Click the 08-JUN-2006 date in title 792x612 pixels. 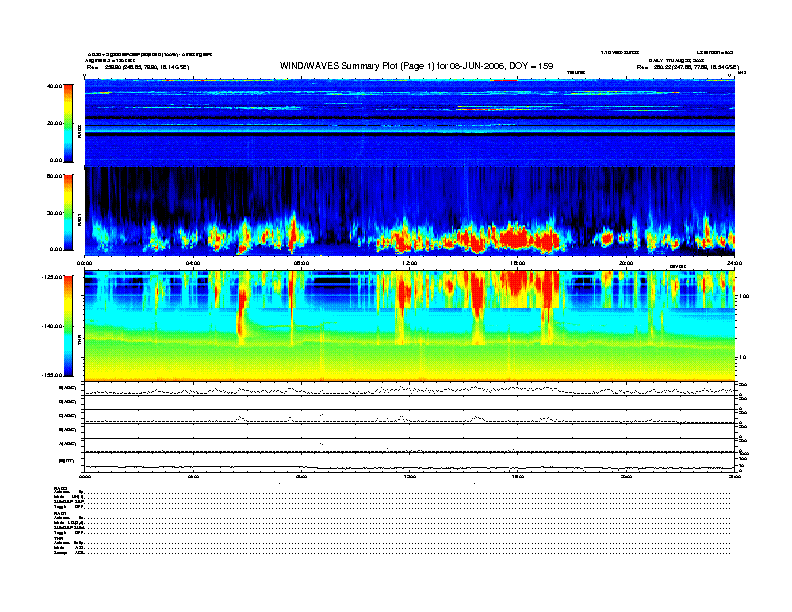pyautogui.click(x=477, y=66)
